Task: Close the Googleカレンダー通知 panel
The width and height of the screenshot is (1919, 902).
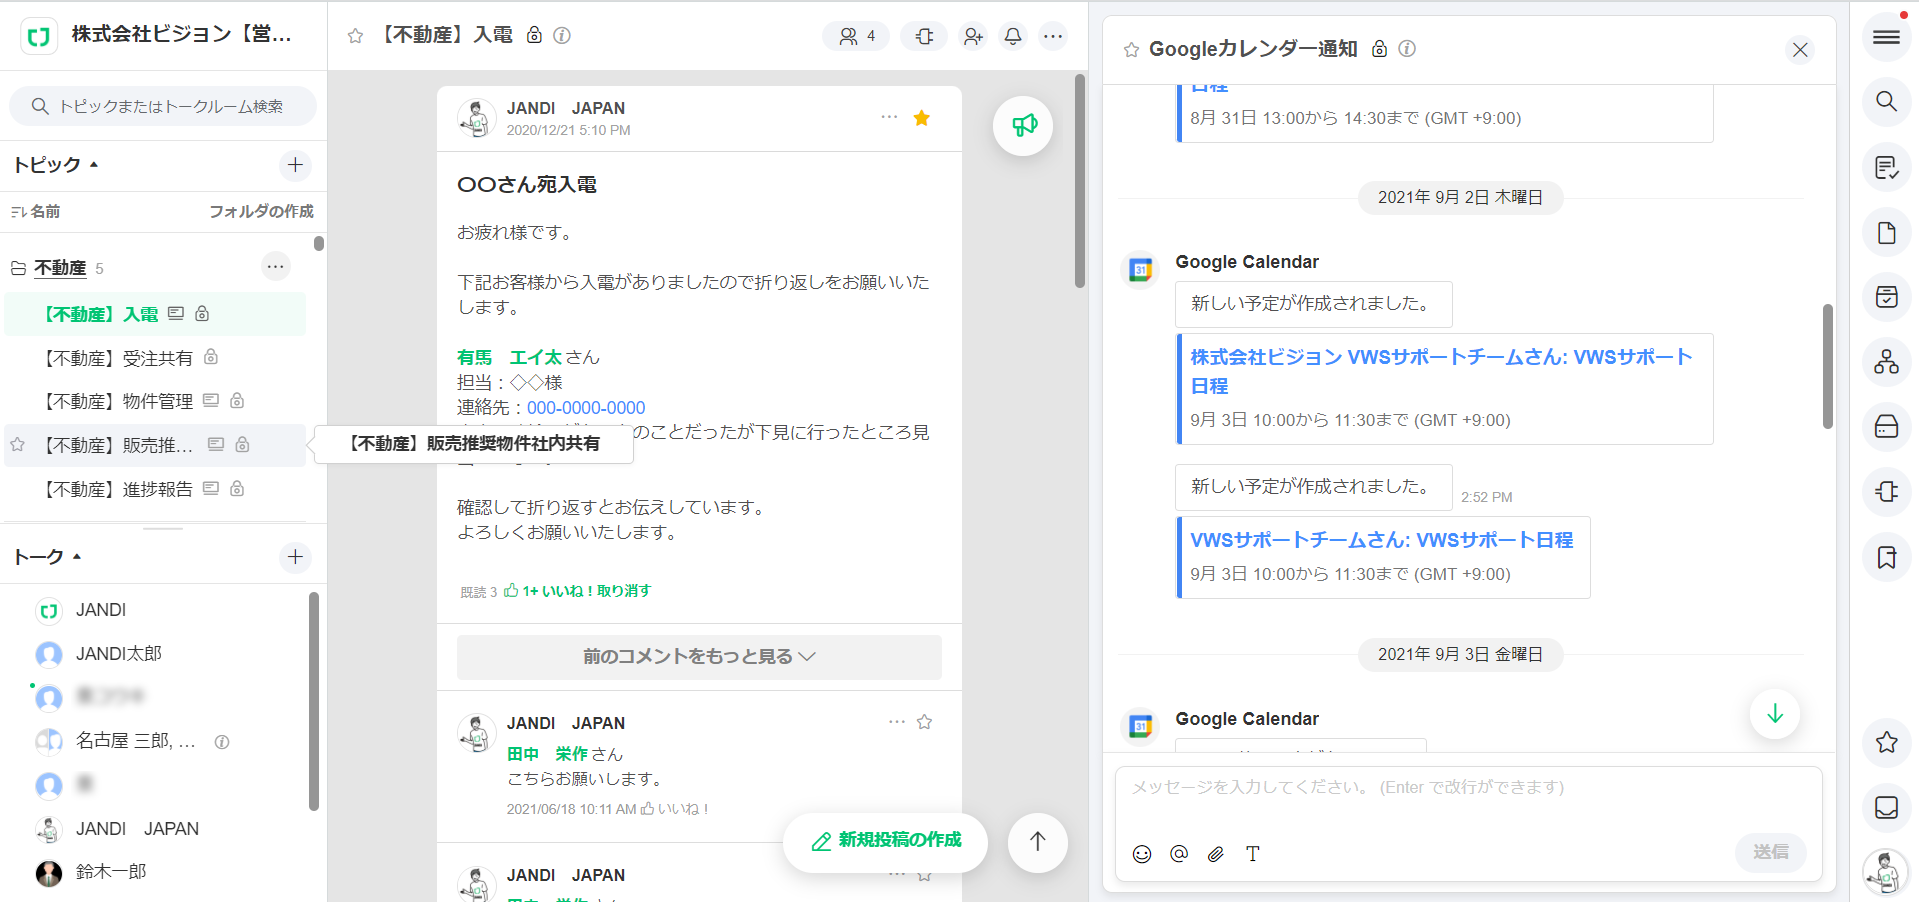Action: point(1800,50)
